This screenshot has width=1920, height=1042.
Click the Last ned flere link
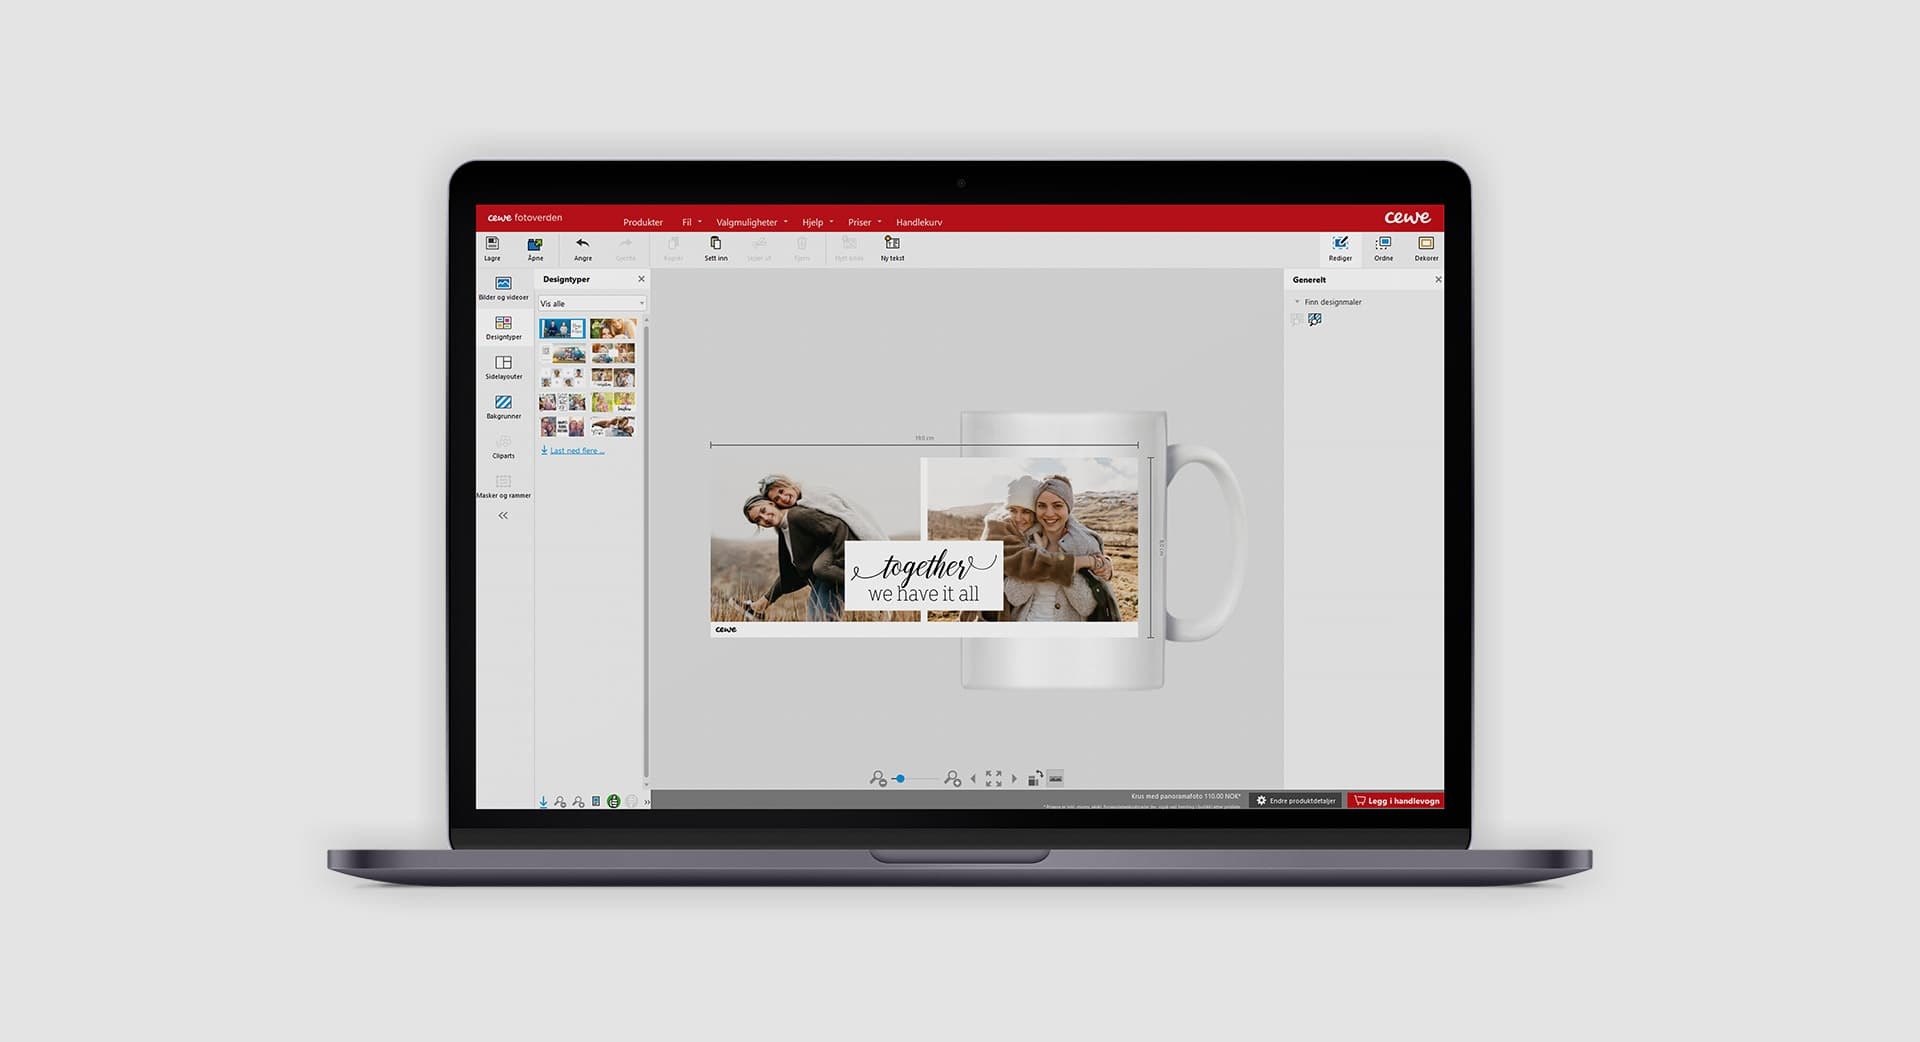576,451
